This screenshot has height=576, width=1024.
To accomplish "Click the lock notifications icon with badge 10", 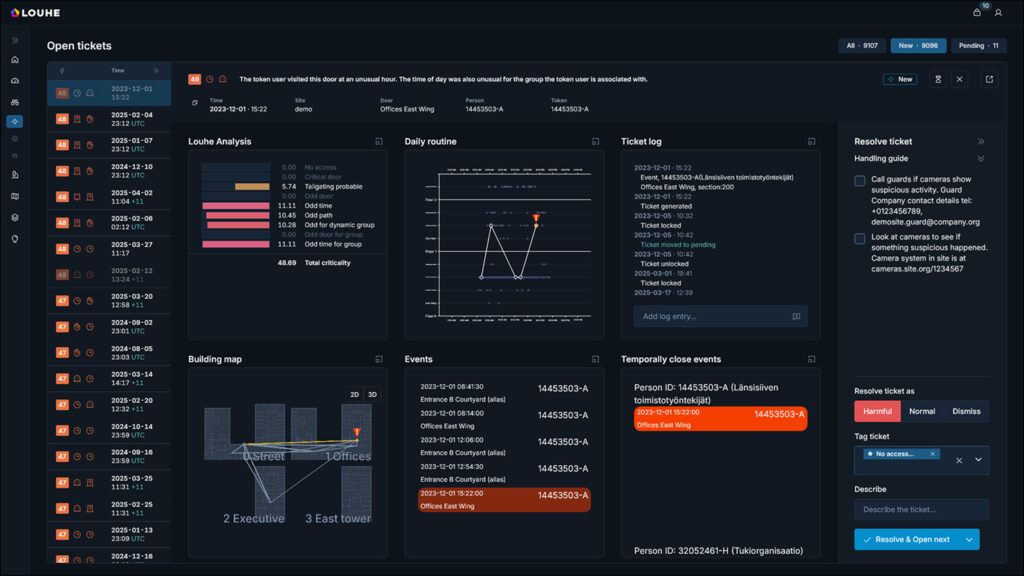I will [x=977, y=12].
